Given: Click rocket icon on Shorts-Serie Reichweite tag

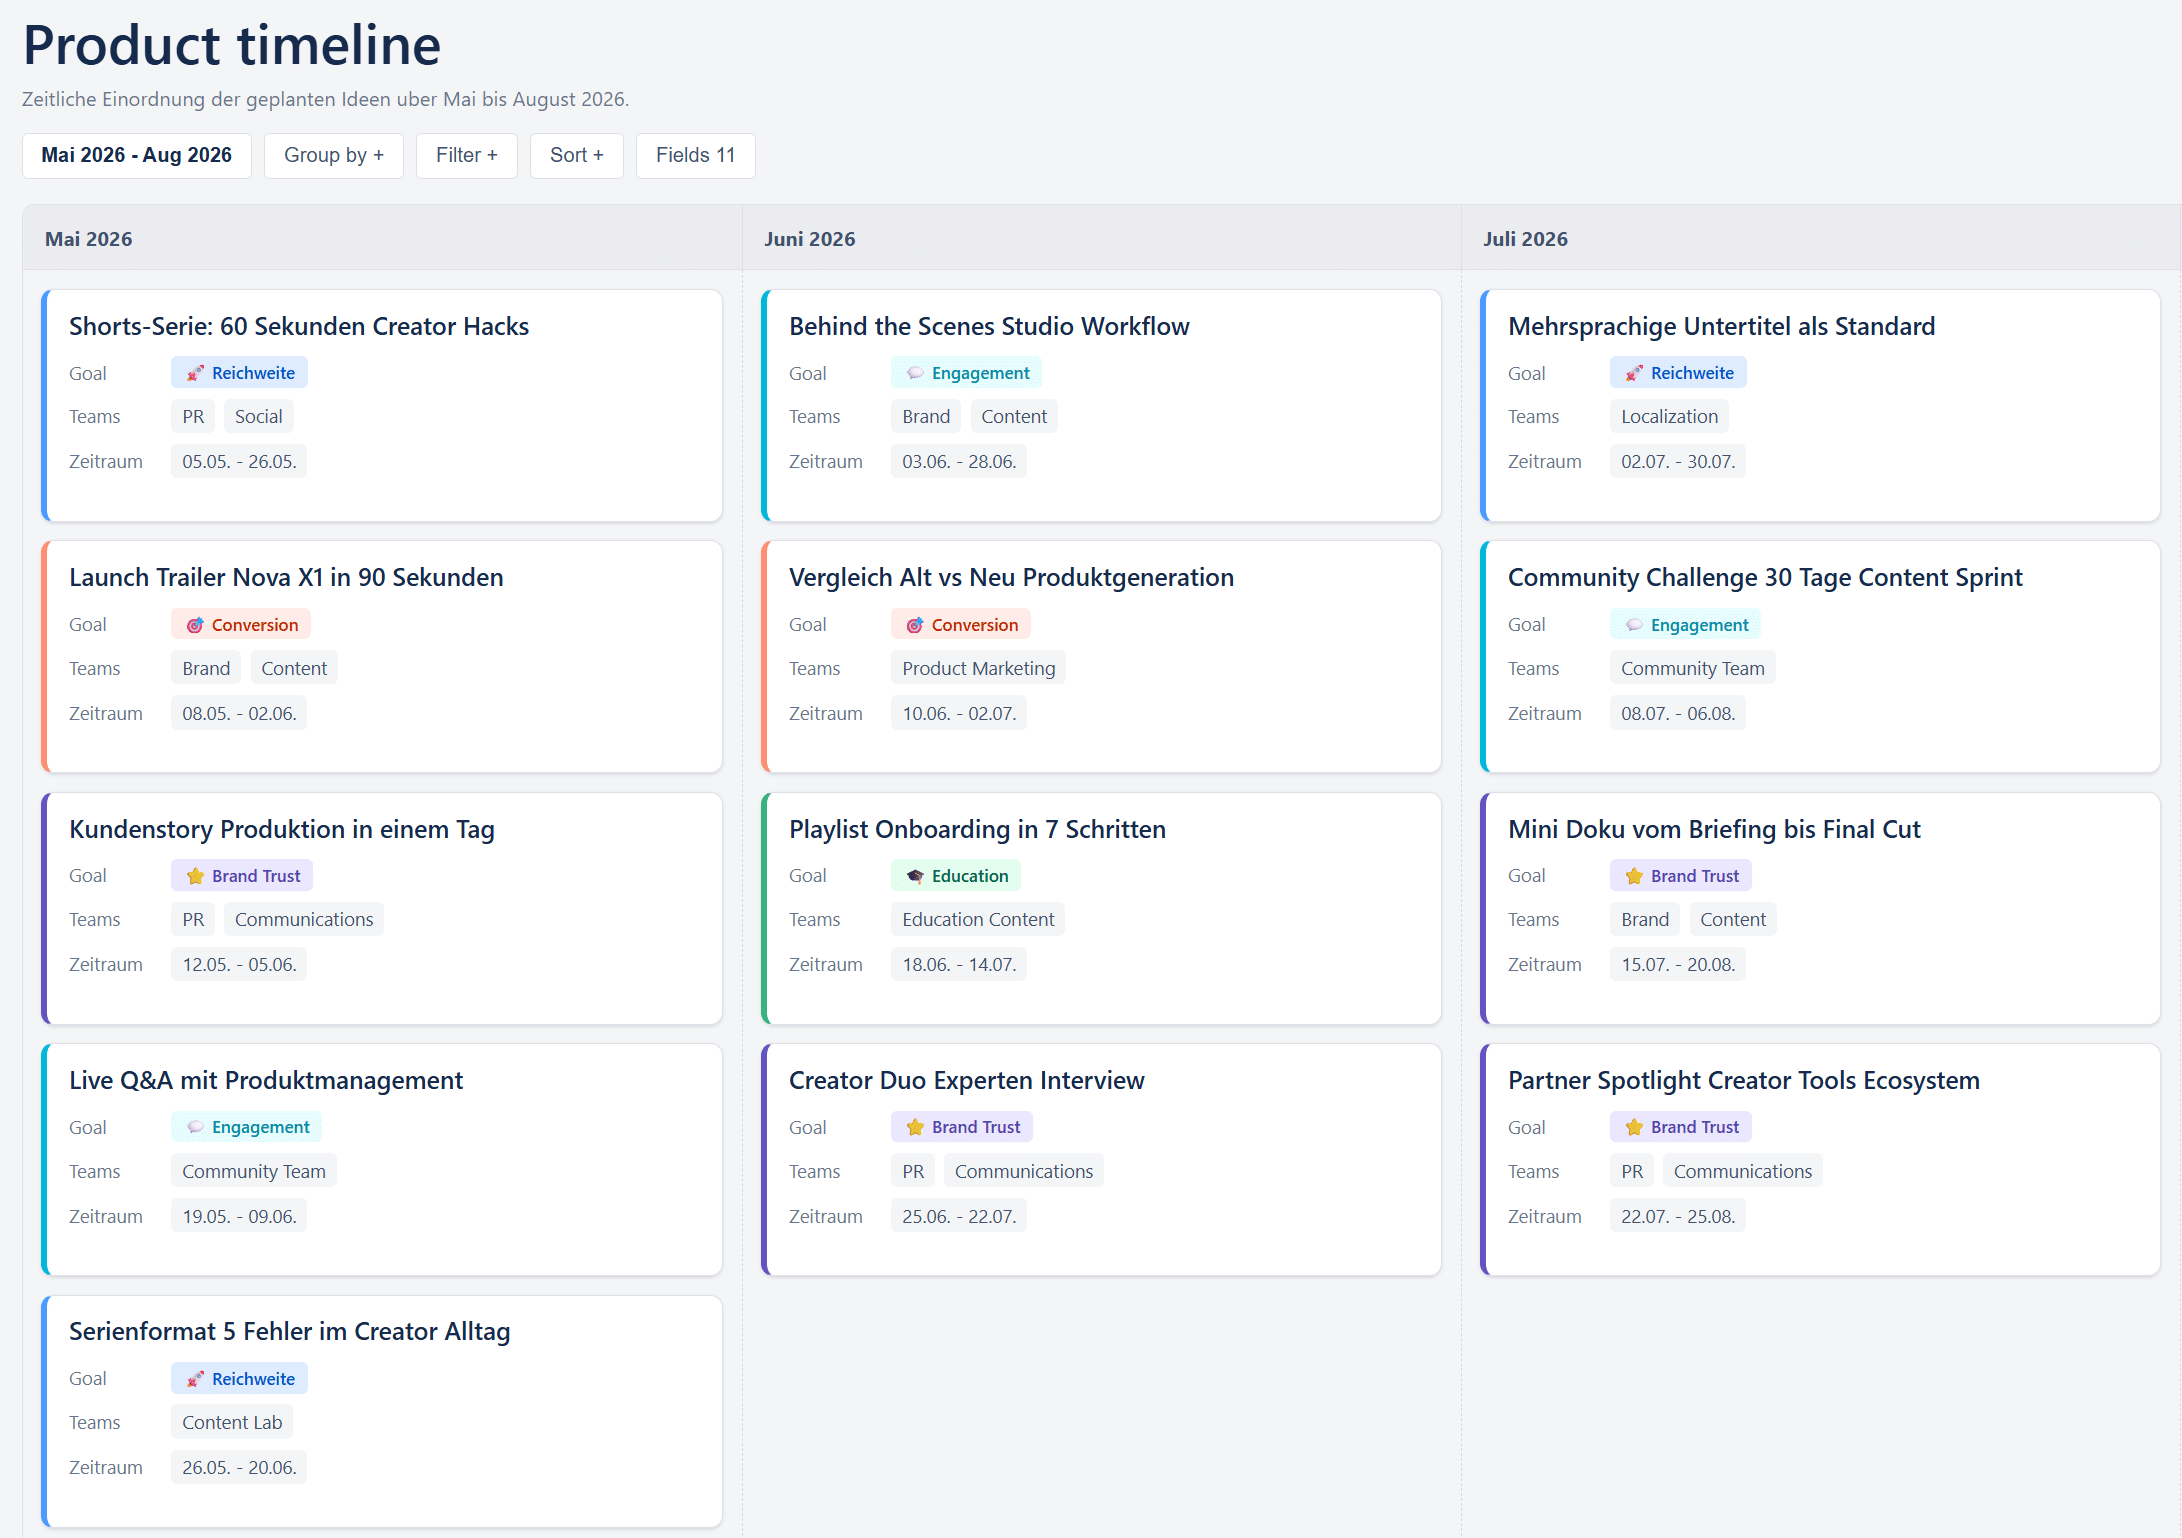Looking at the screenshot, I should pyautogui.click(x=195, y=373).
